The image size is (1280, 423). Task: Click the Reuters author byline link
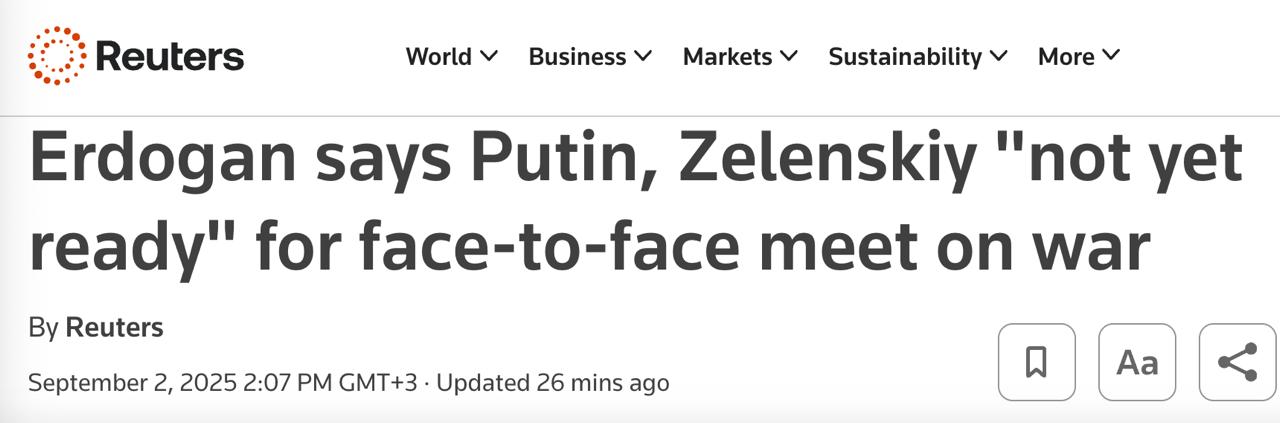pyautogui.click(x=114, y=327)
